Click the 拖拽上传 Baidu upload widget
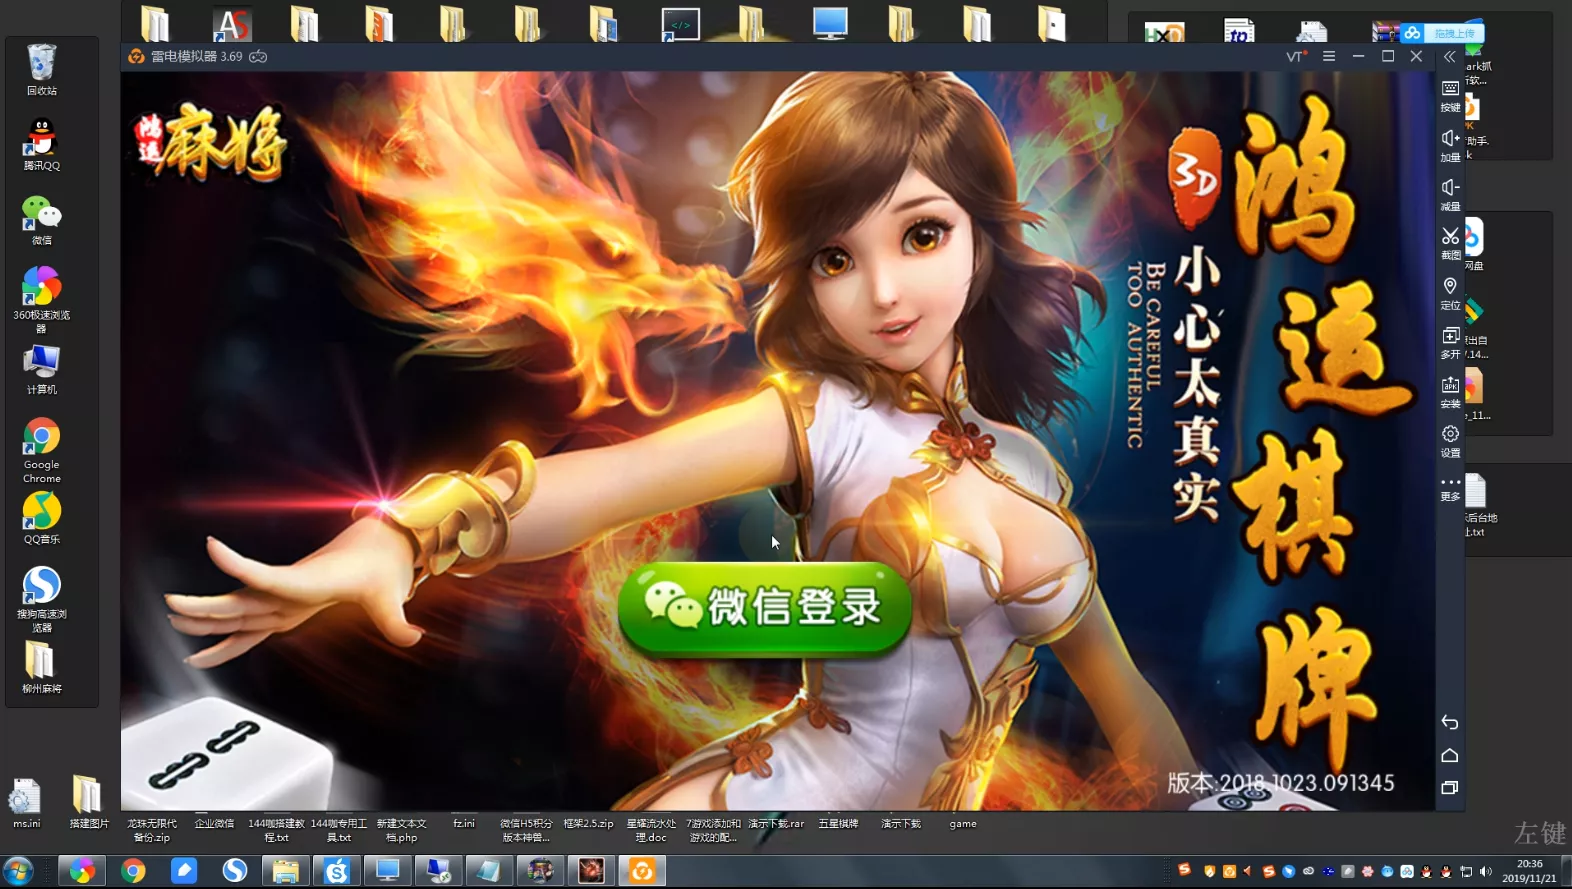 click(1442, 33)
